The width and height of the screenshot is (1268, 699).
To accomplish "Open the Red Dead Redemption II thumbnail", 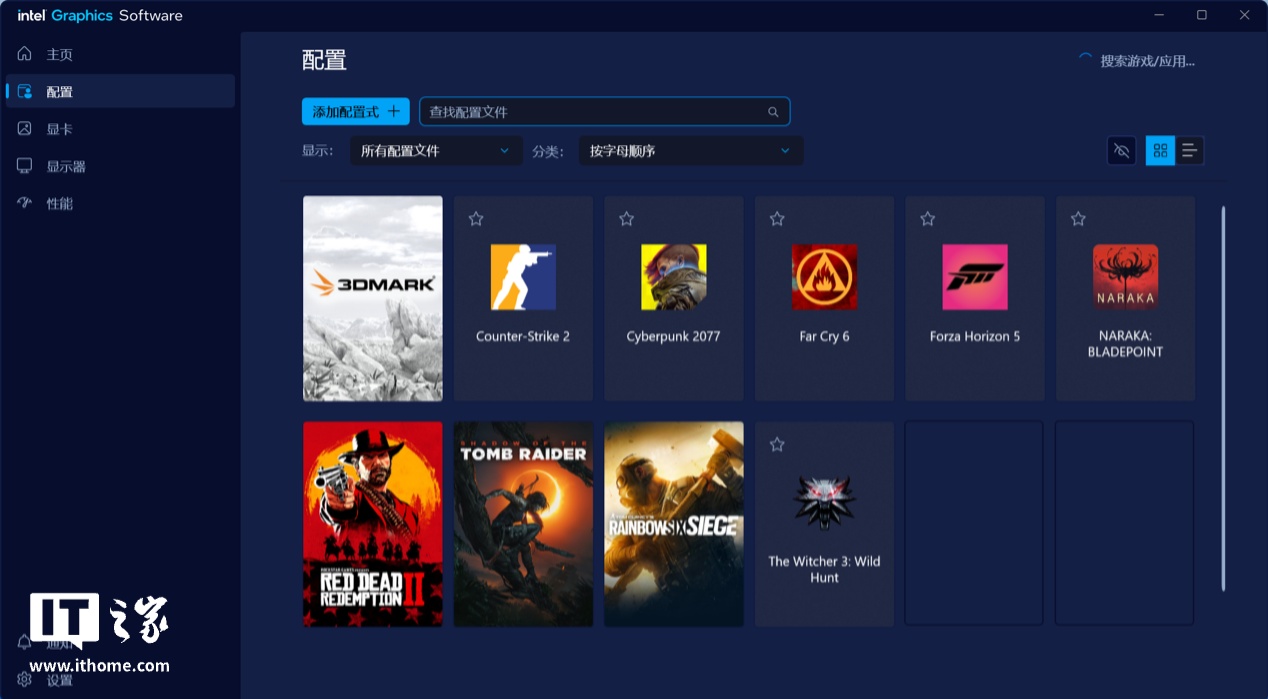I will (x=373, y=524).
